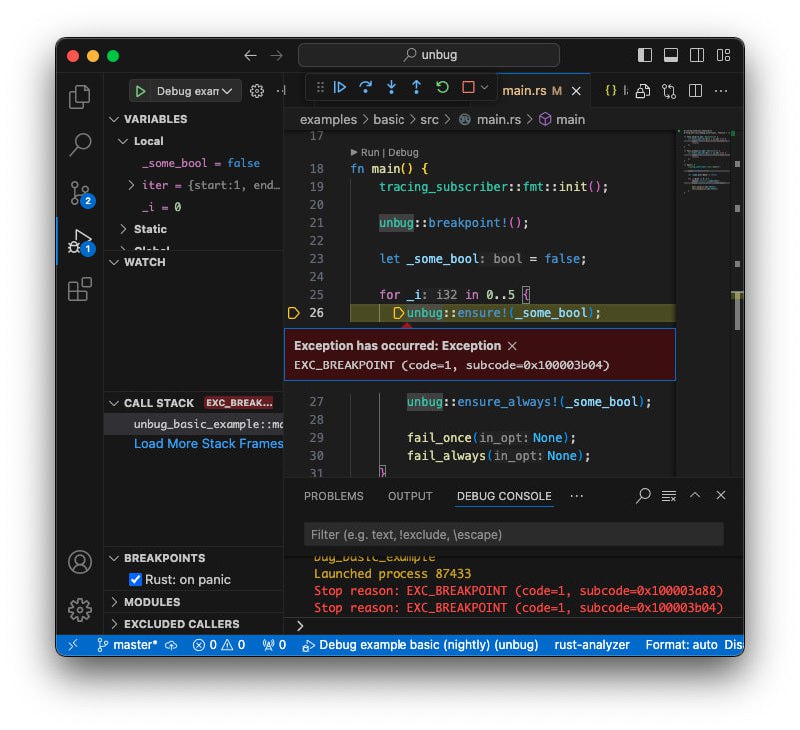Click the split editor icon
The image size is (800, 730).
pos(695,90)
